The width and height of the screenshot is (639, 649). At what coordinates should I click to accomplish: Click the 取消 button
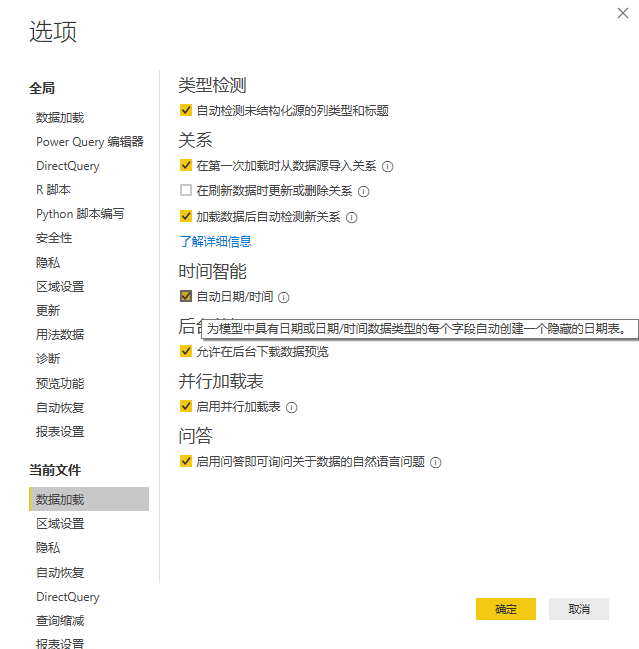coord(579,609)
